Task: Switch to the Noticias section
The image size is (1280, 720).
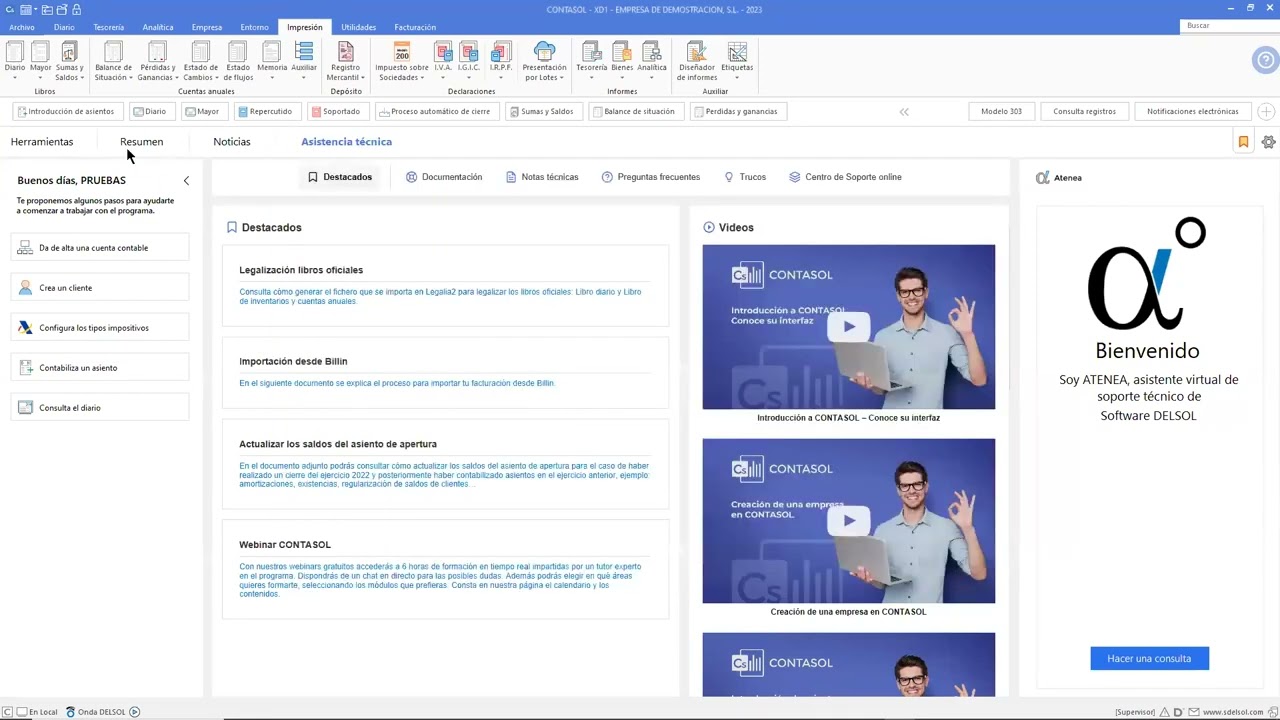Action: point(232,142)
